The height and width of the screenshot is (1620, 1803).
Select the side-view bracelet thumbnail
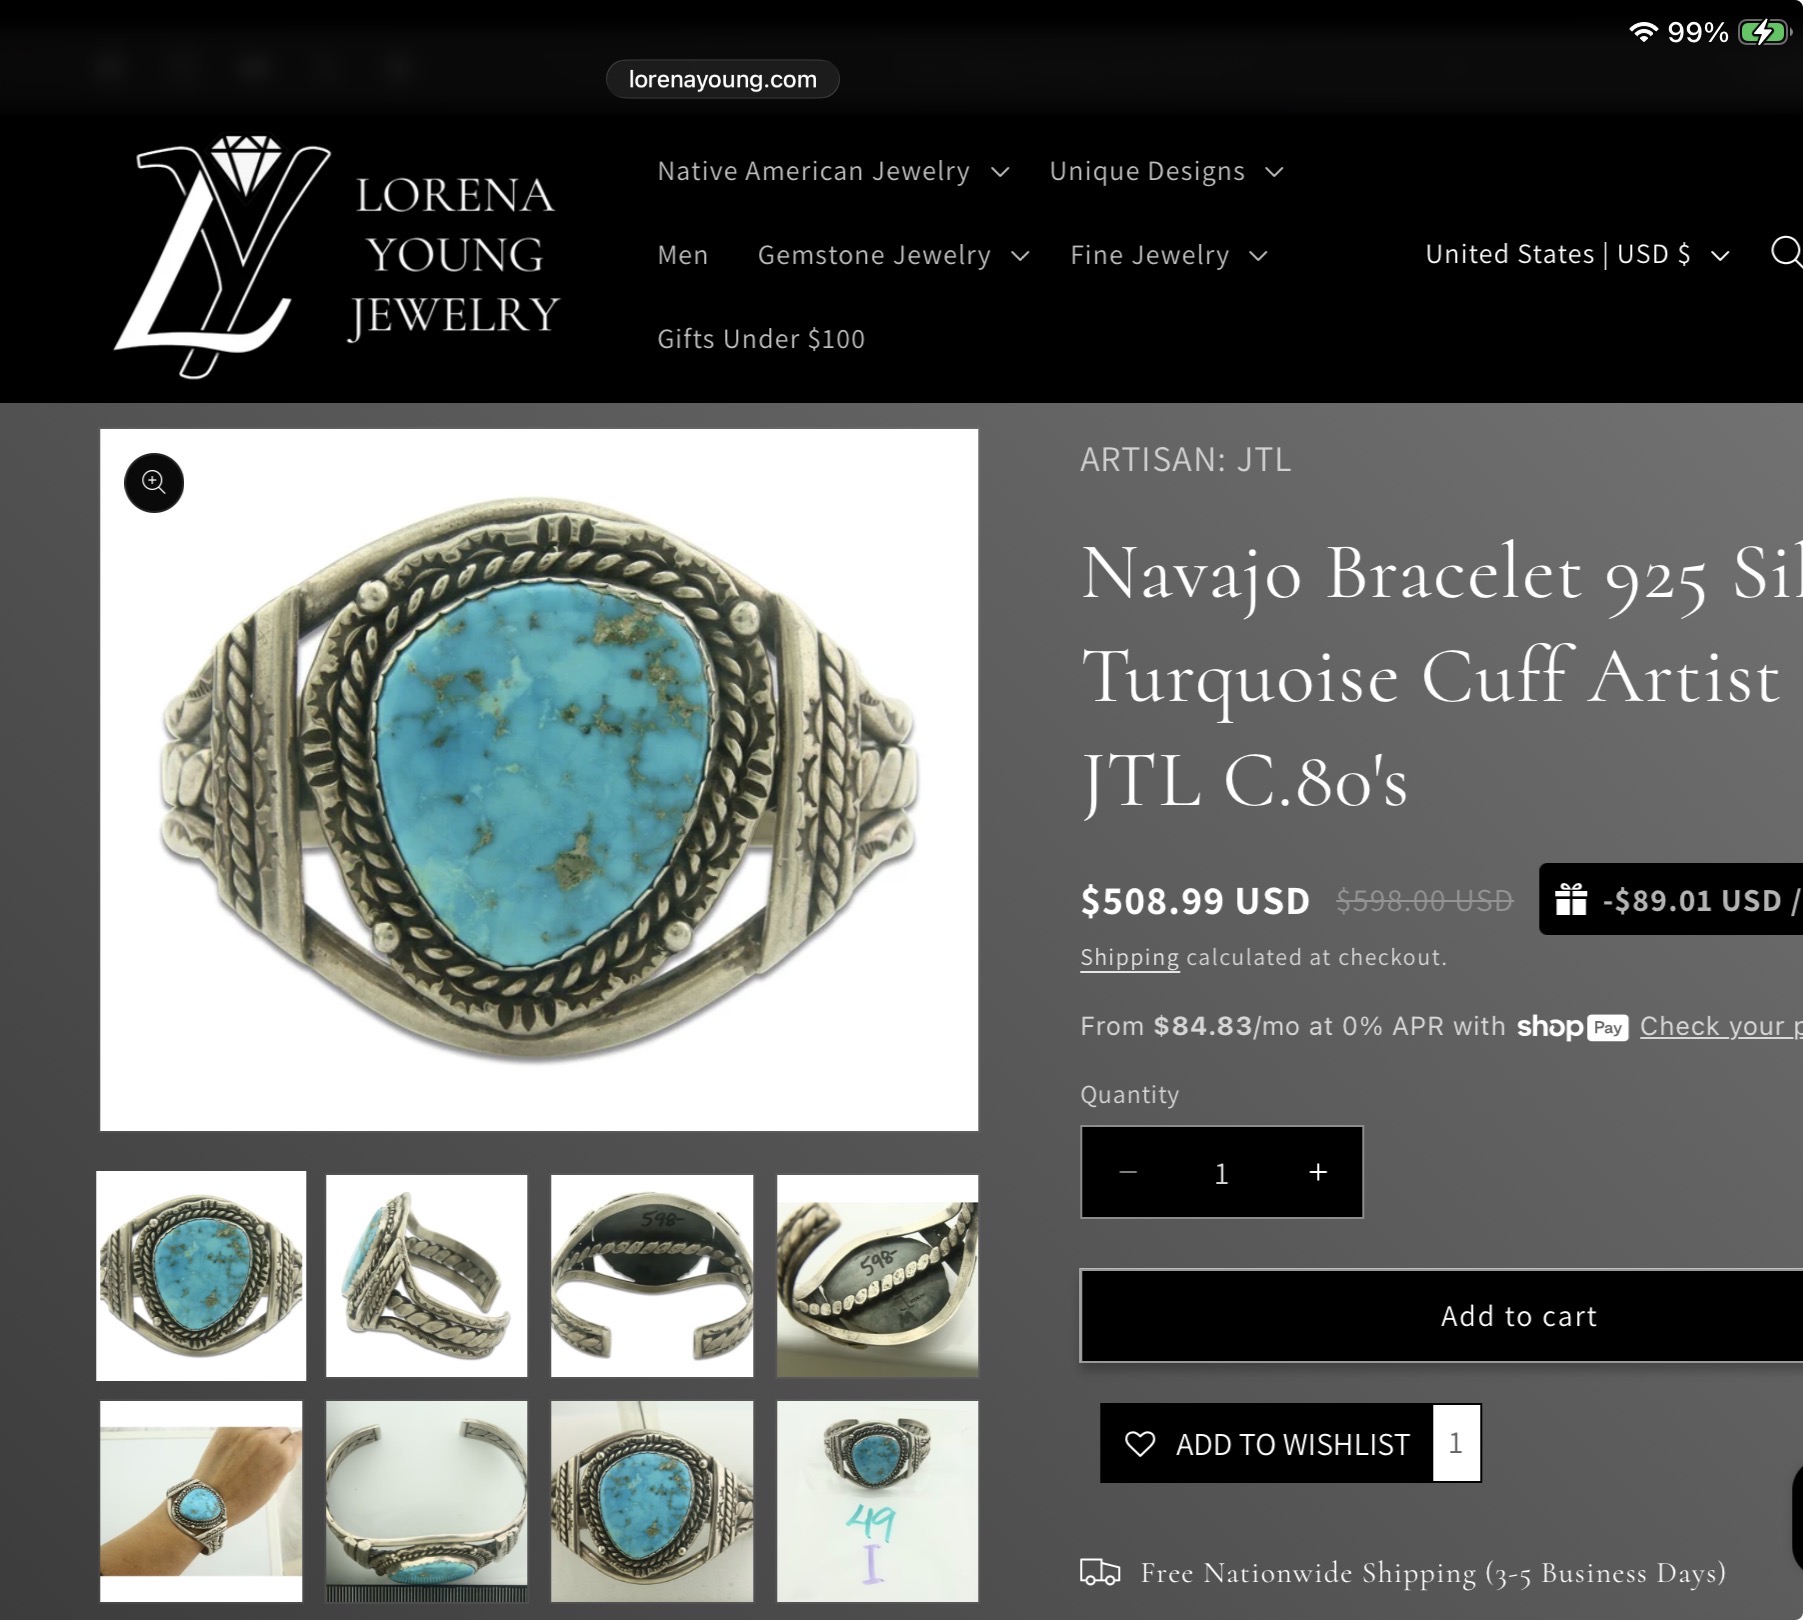(426, 1276)
